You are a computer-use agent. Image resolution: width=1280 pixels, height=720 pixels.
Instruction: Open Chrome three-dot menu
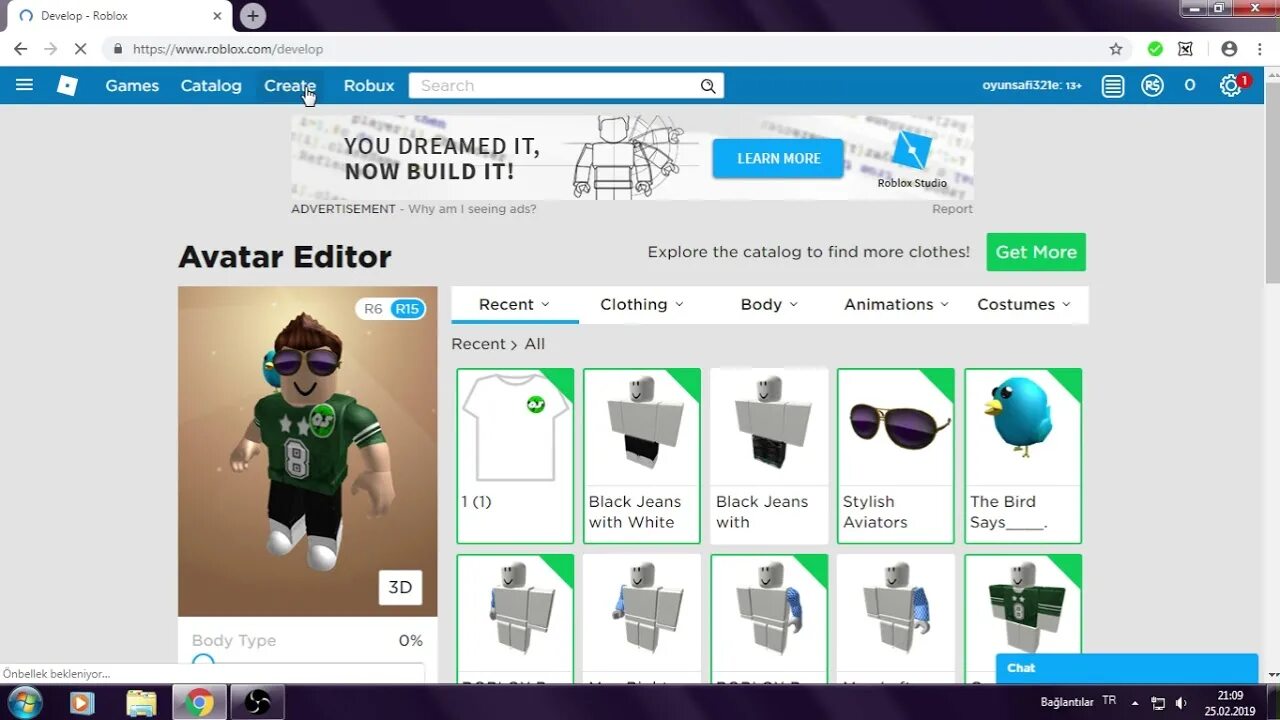1260,48
